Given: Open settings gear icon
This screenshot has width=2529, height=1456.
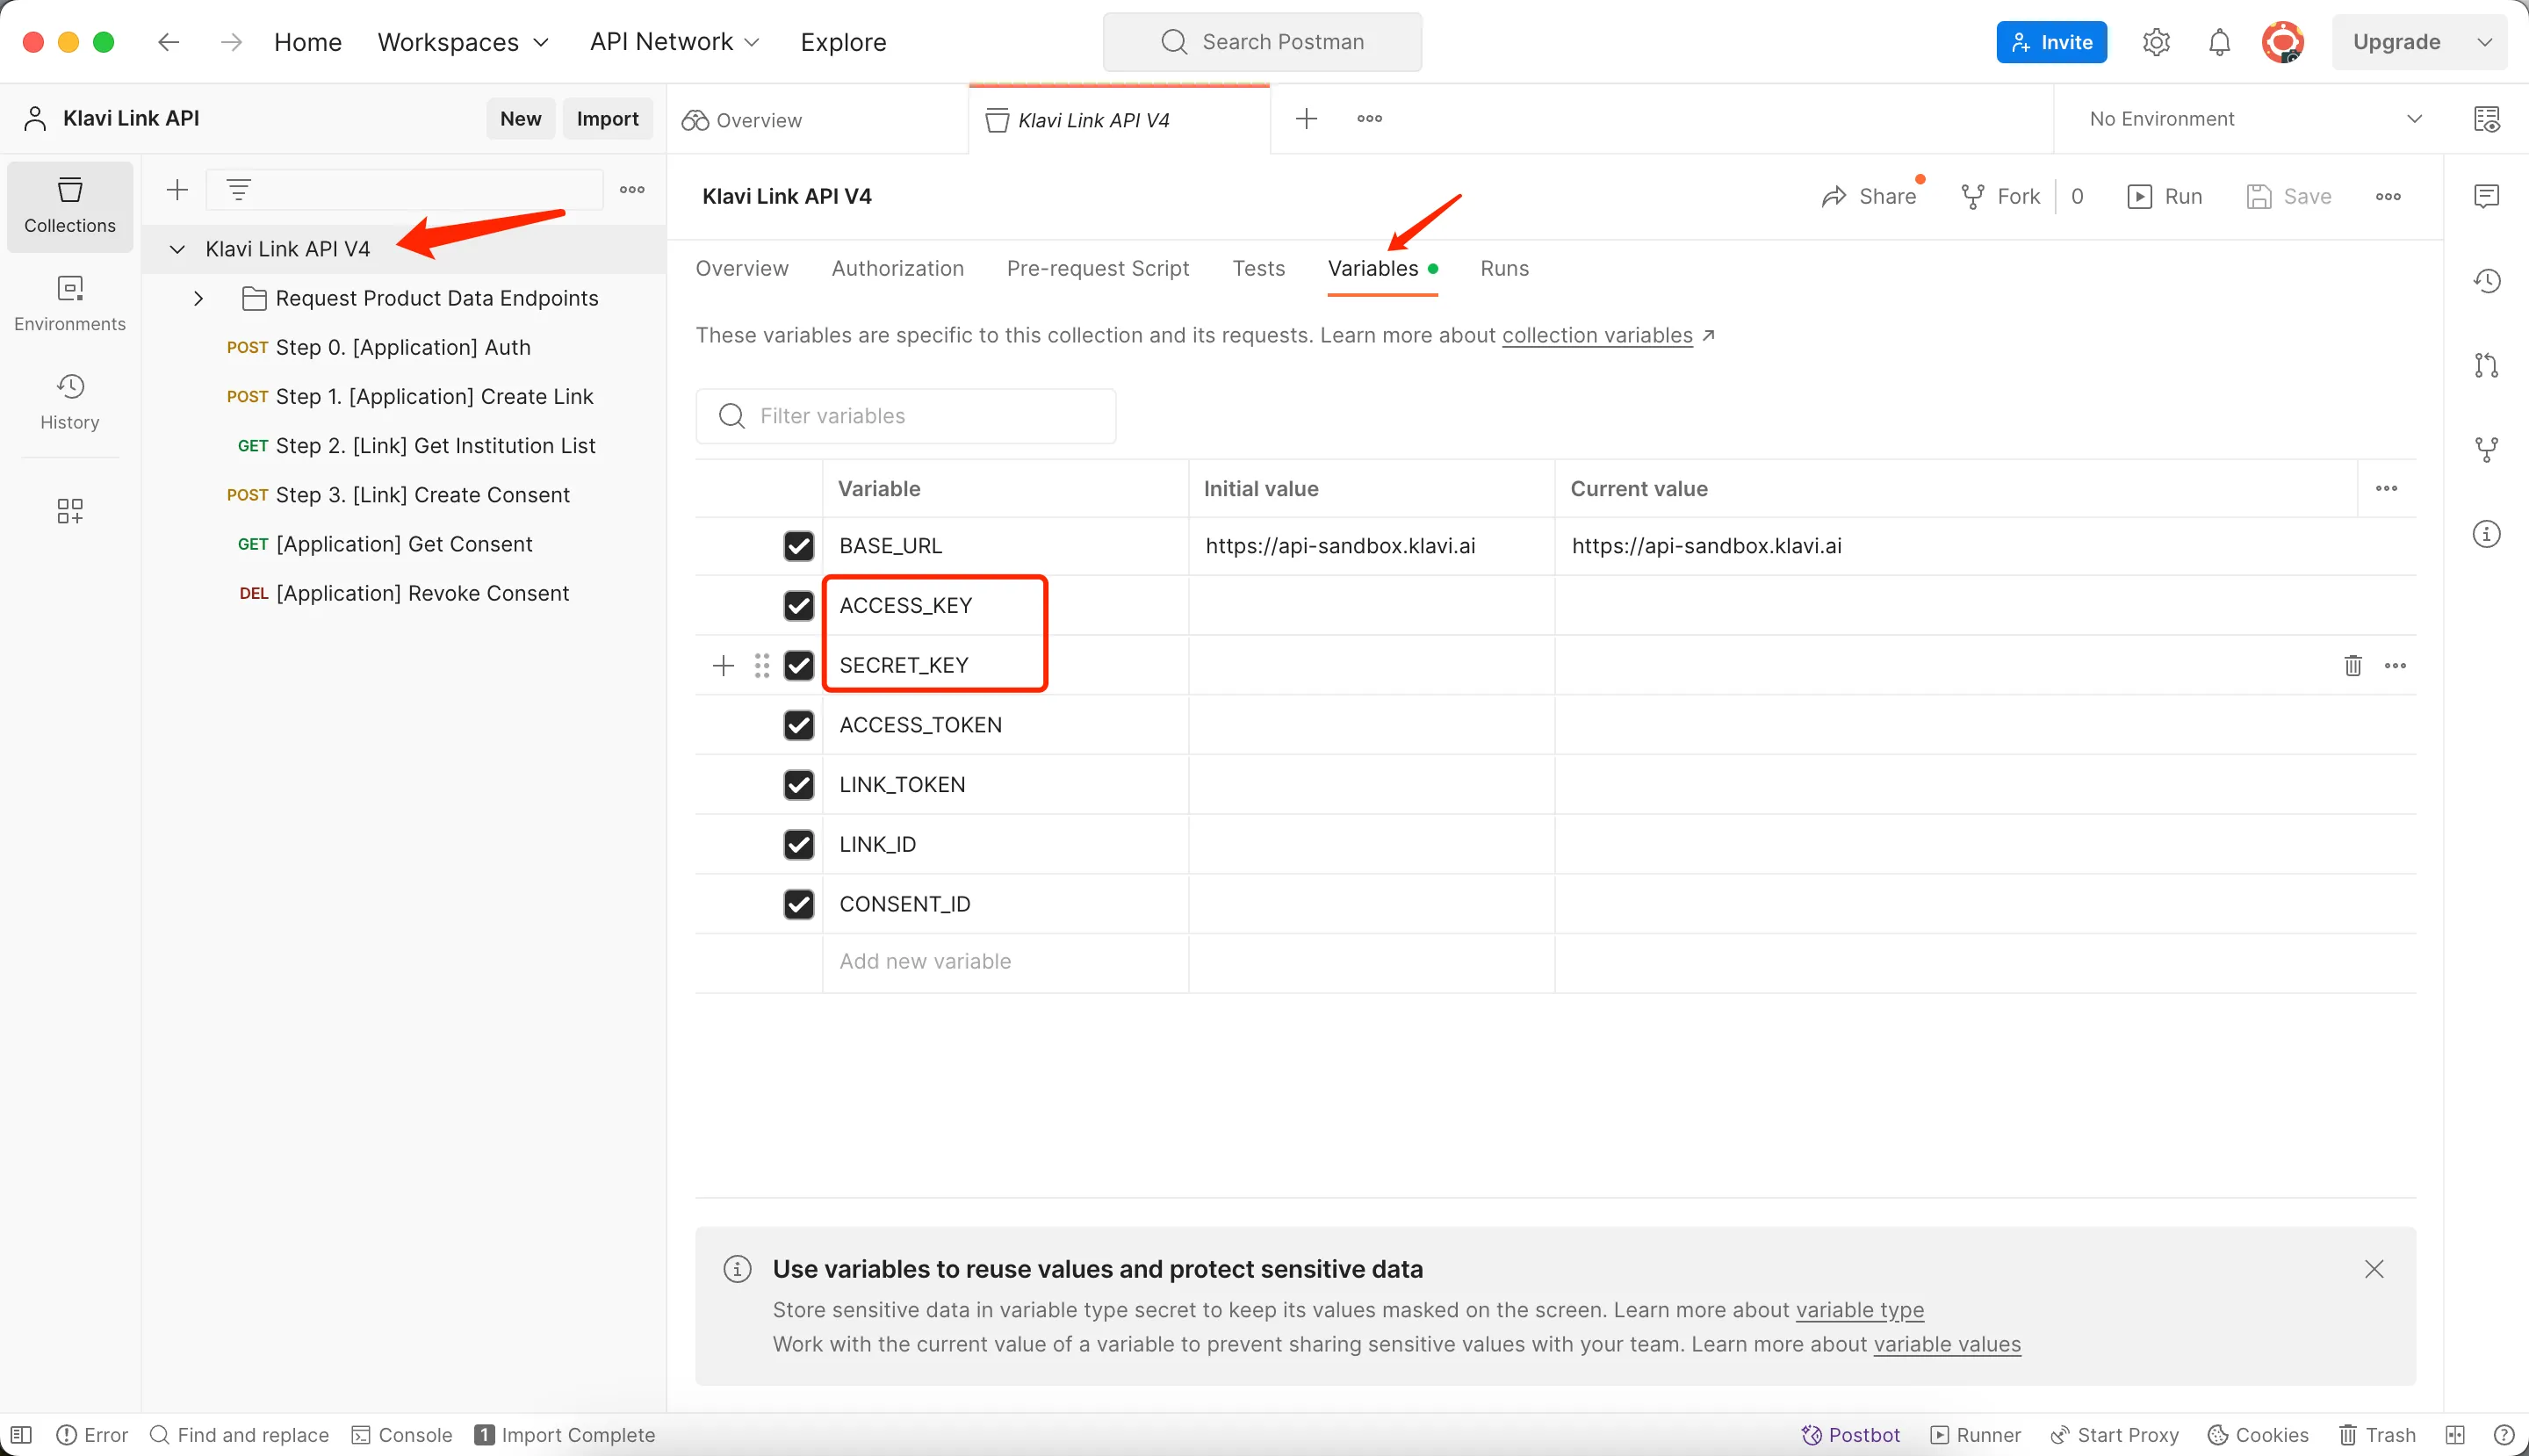Looking at the screenshot, I should coord(2156,42).
